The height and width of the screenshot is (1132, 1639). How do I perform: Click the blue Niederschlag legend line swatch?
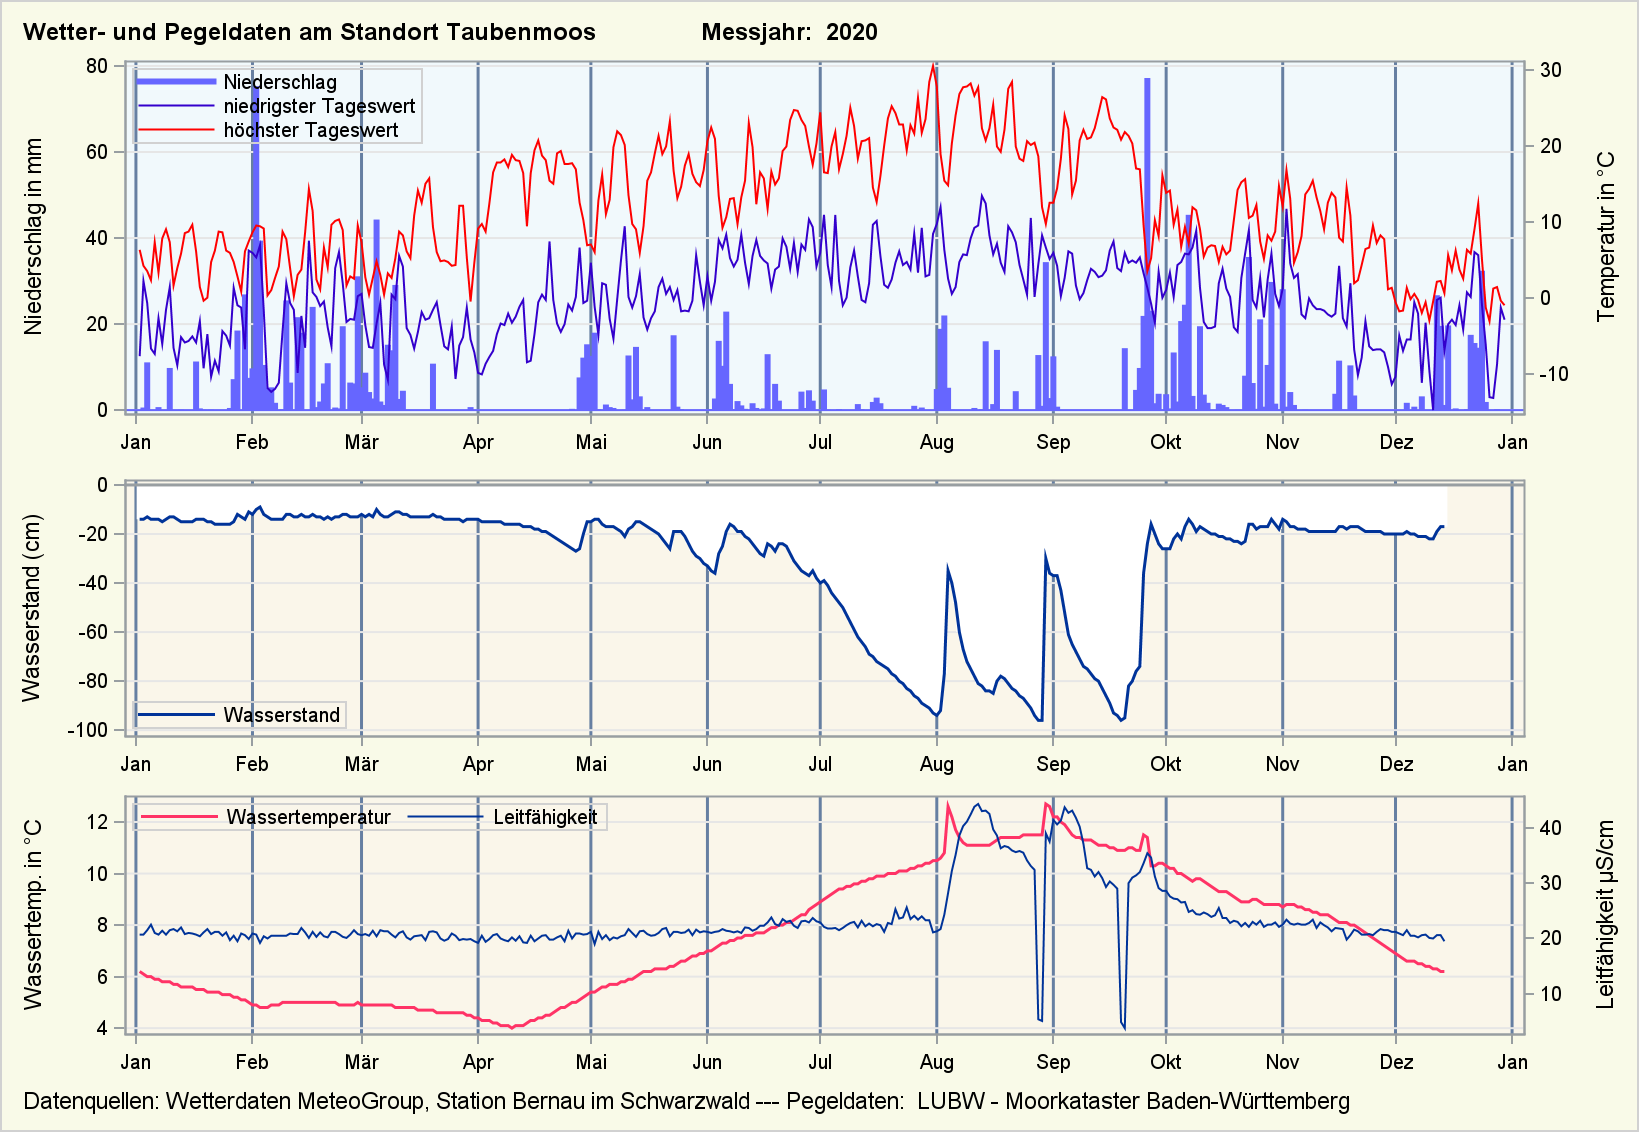(176, 82)
